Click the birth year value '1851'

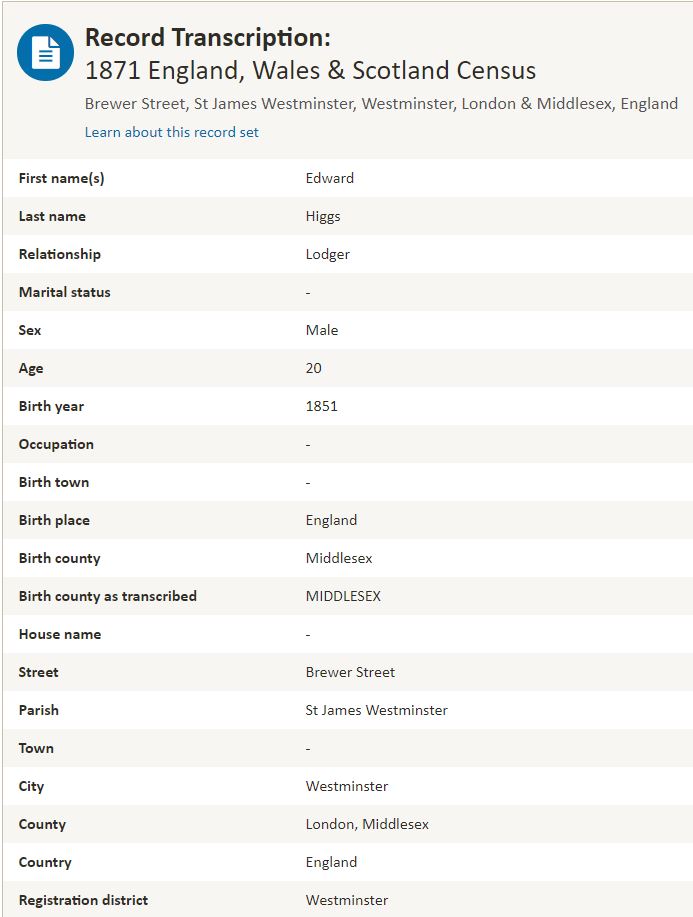pyautogui.click(x=322, y=406)
